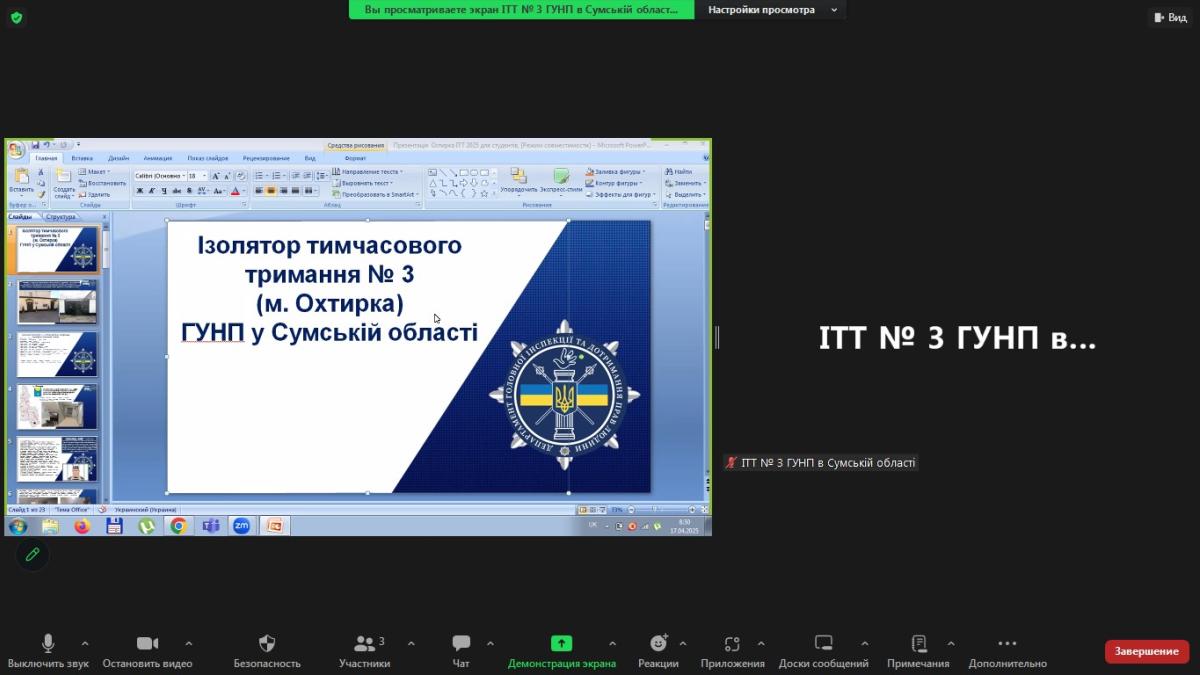
Task: Expand video settings arrow beside camera
Action: tap(189, 644)
